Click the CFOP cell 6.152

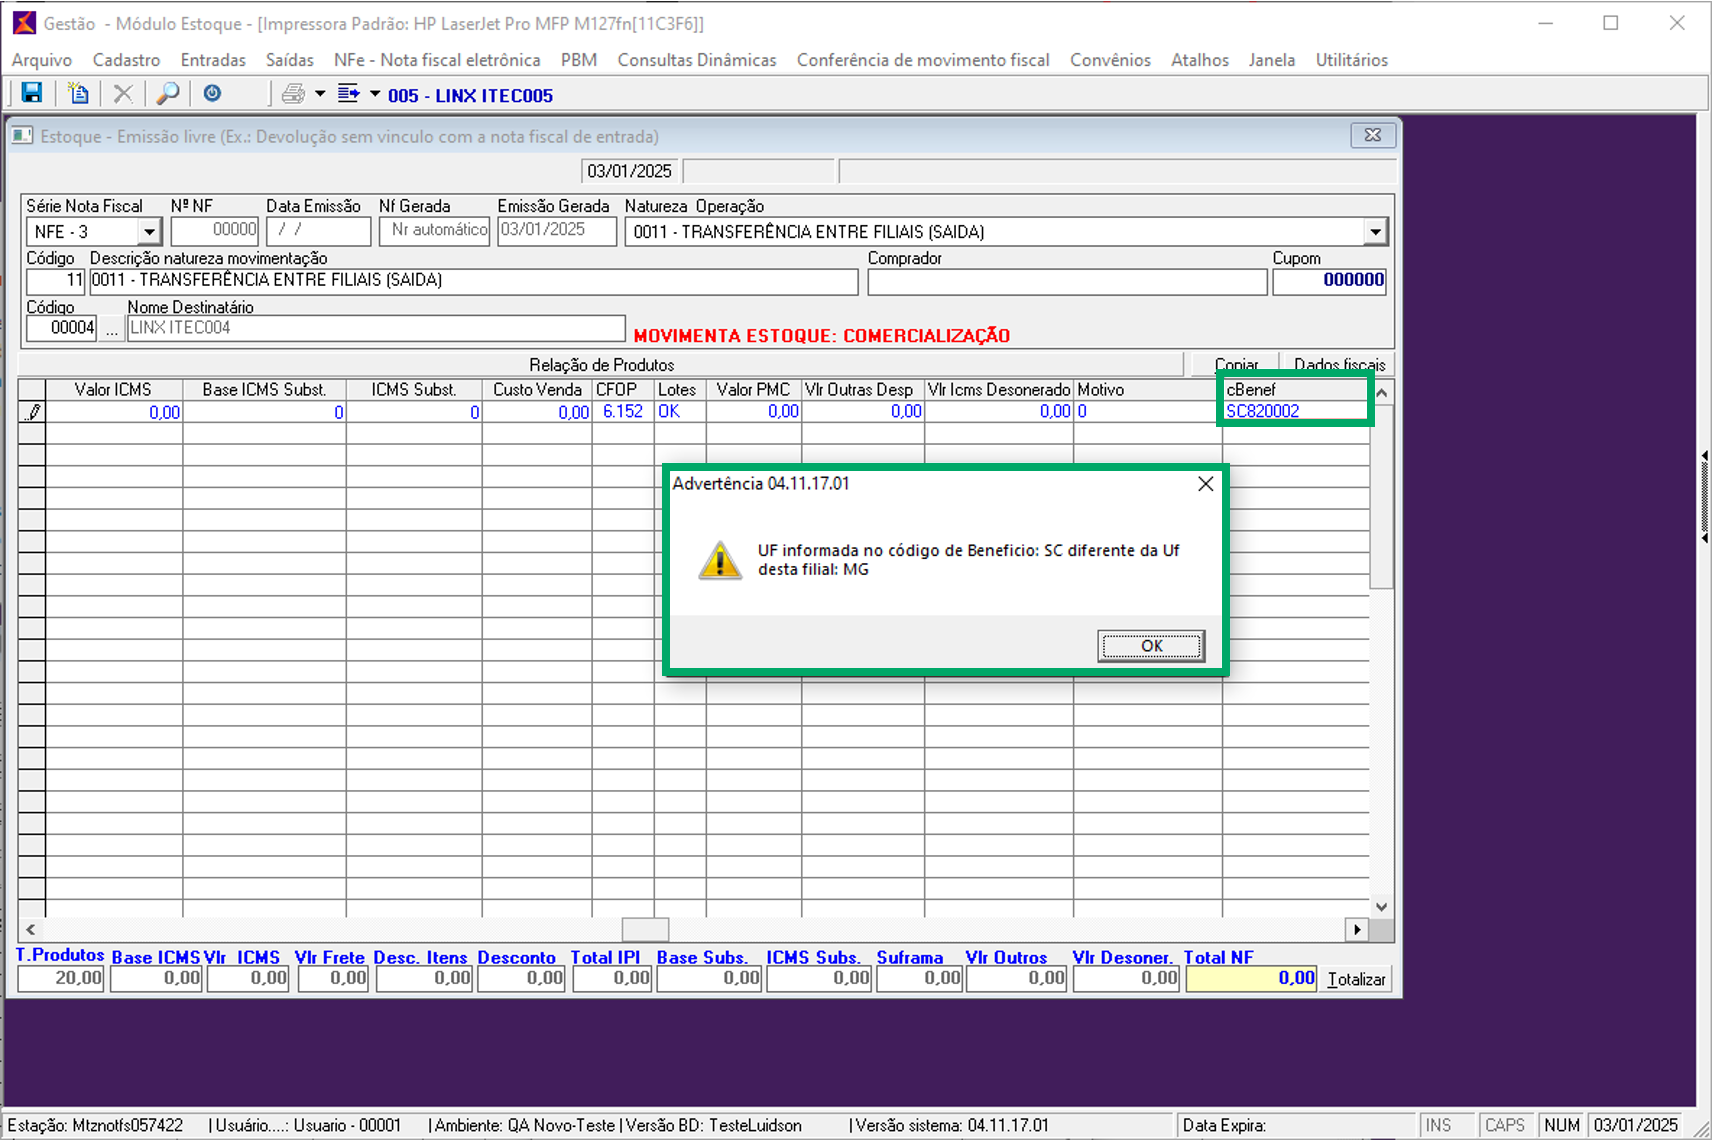[x=623, y=411]
